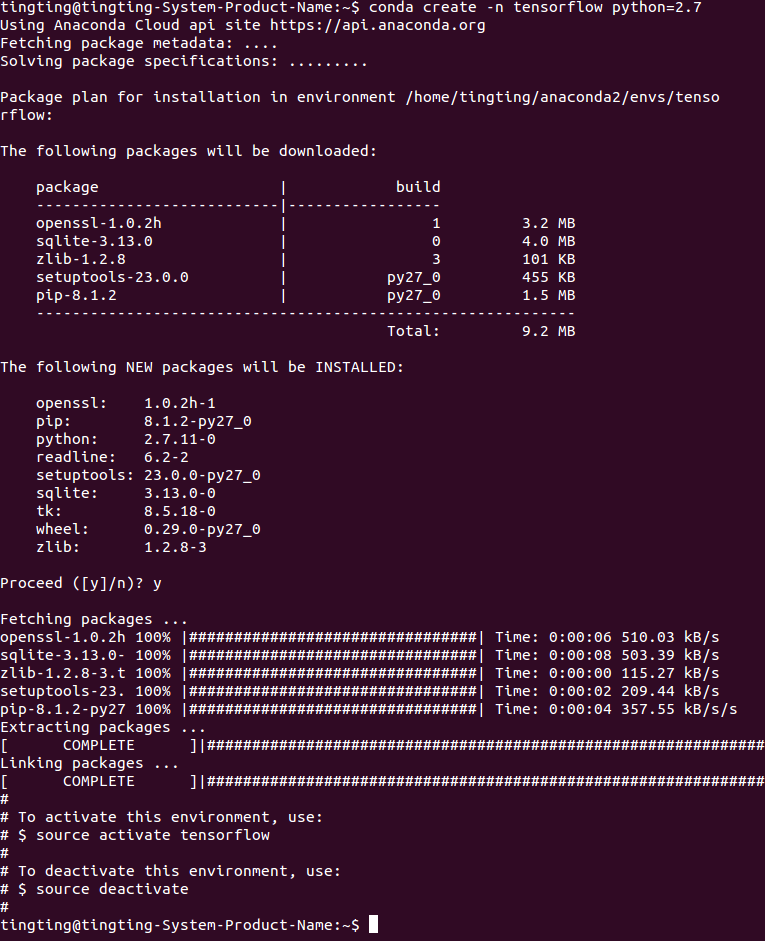
Task: Click the openssl version 1.0.2h-1
Action: coord(179,404)
